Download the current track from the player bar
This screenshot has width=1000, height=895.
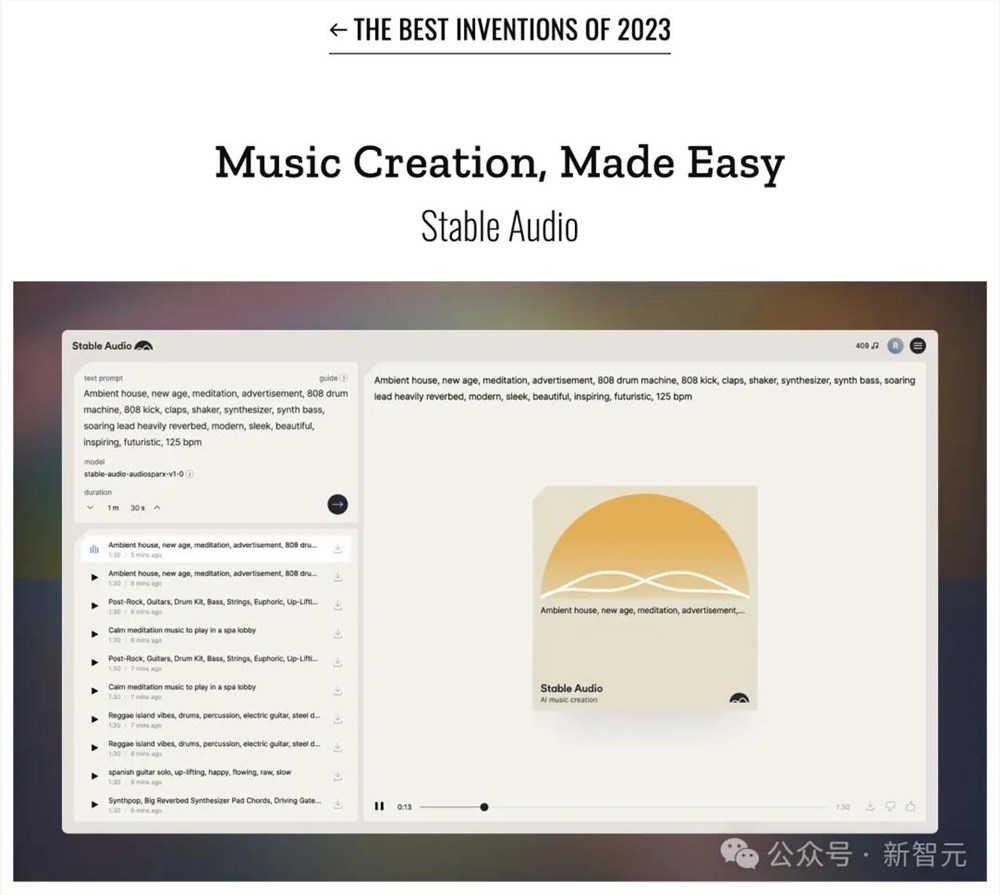coord(870,806)
